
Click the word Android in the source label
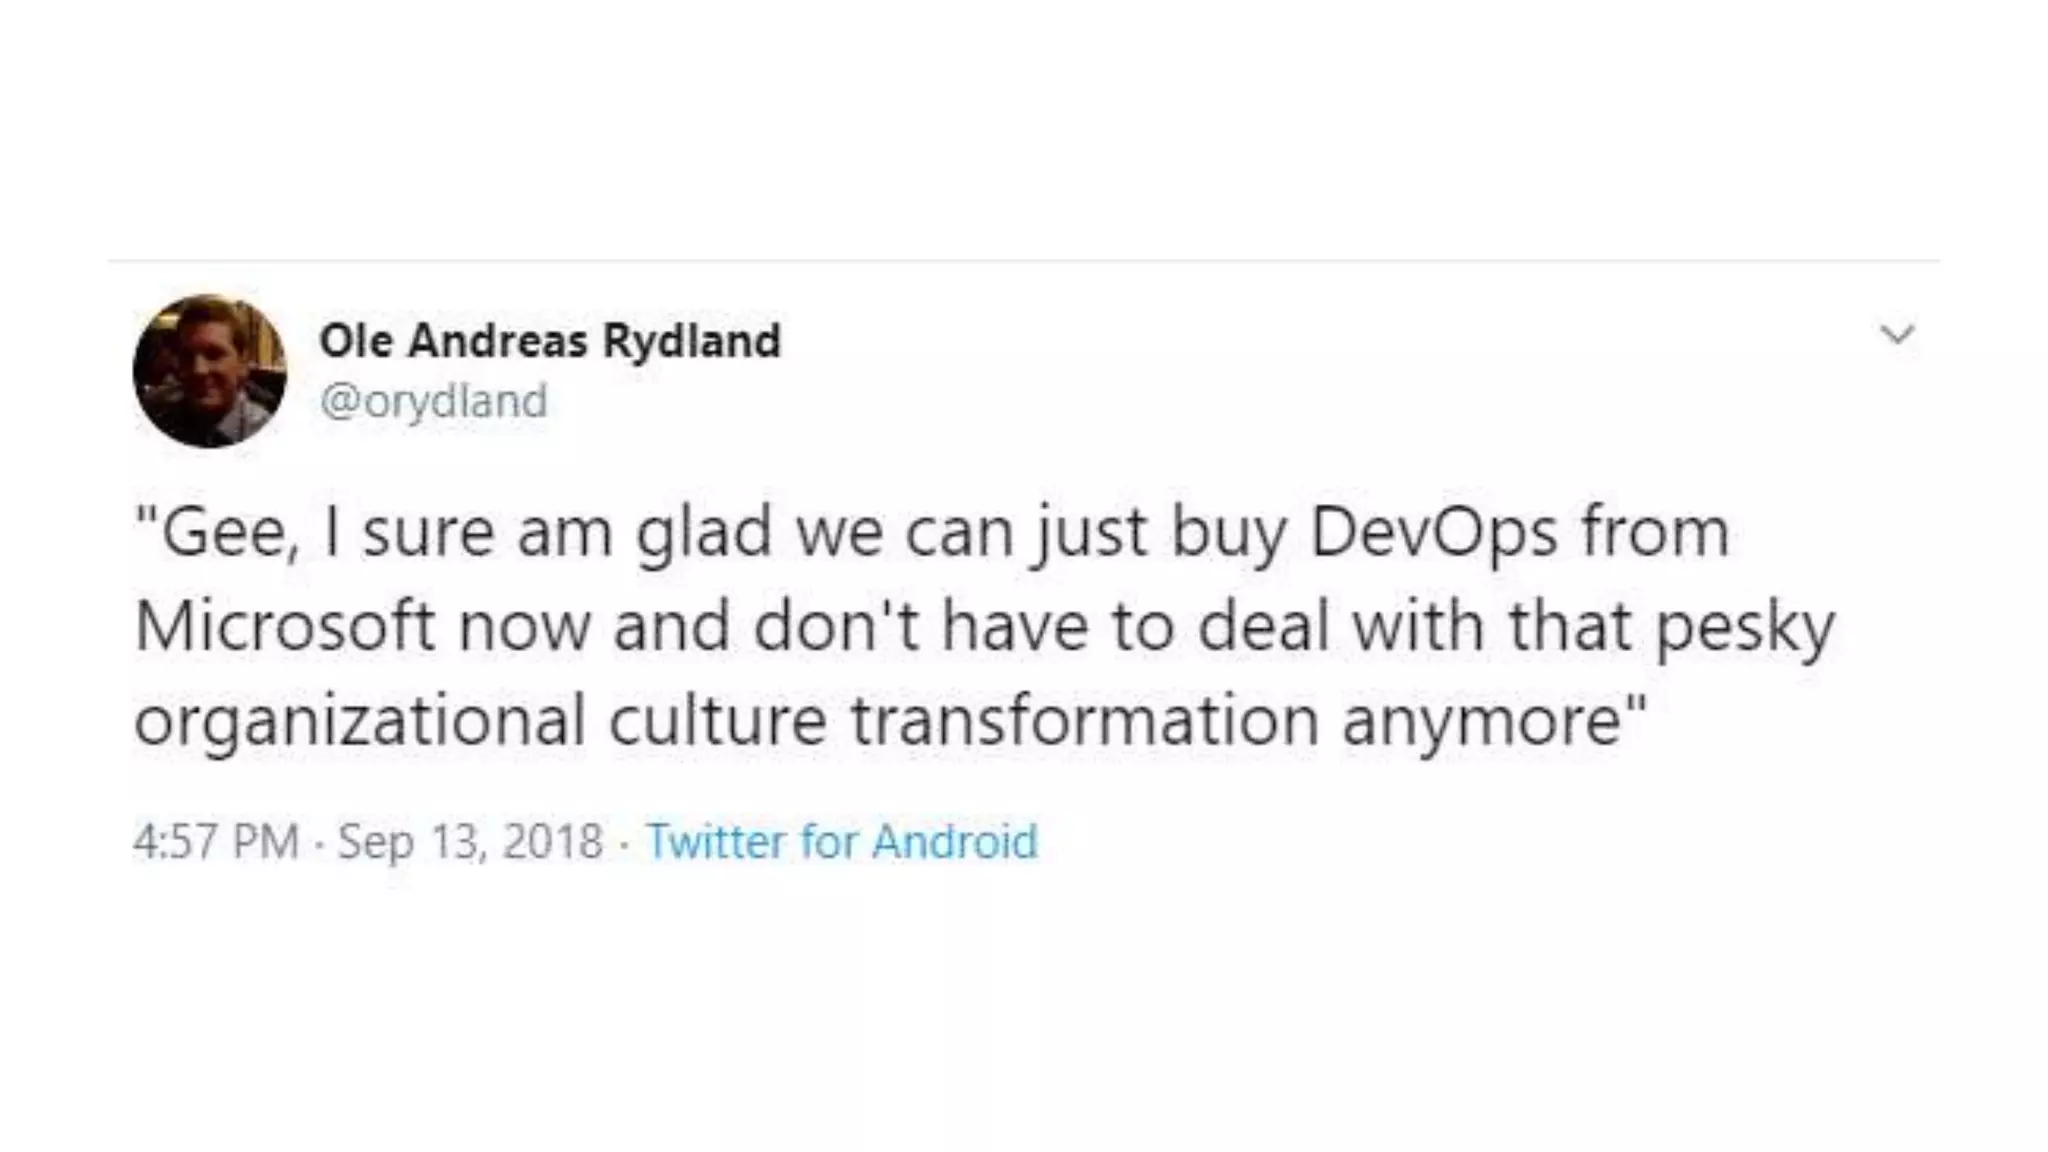pos(954,841)
